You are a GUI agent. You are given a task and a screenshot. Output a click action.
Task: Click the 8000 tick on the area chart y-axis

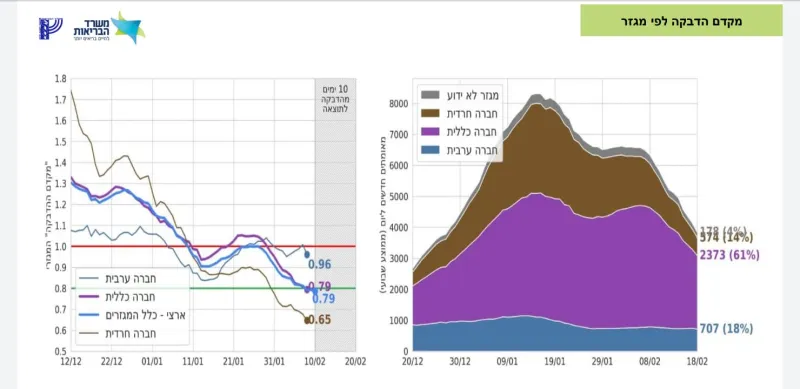click(399, 104)
